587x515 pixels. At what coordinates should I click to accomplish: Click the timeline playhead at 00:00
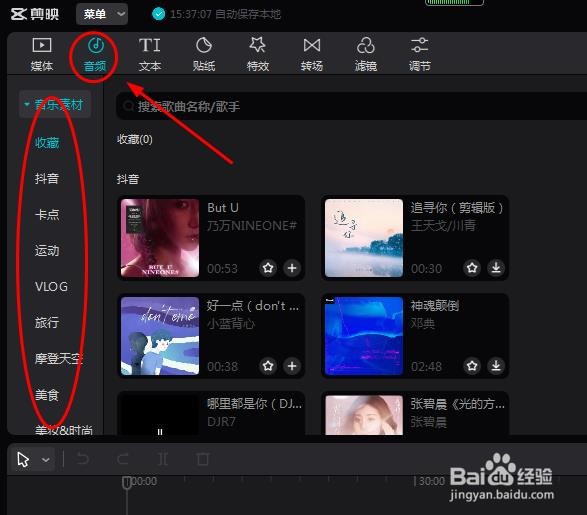(x=127, y=482)
